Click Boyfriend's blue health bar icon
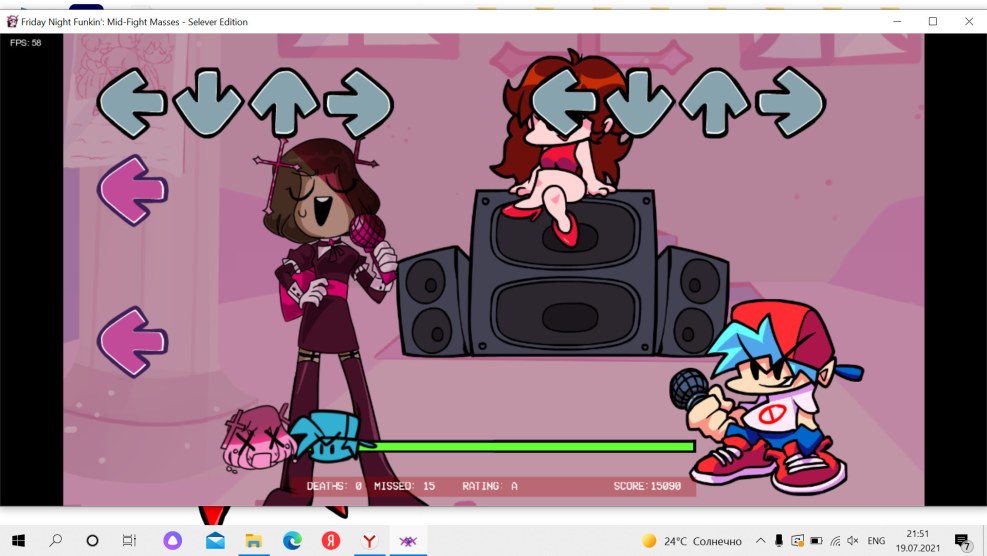This screenshot has width=987, height=556. [325, 436]
